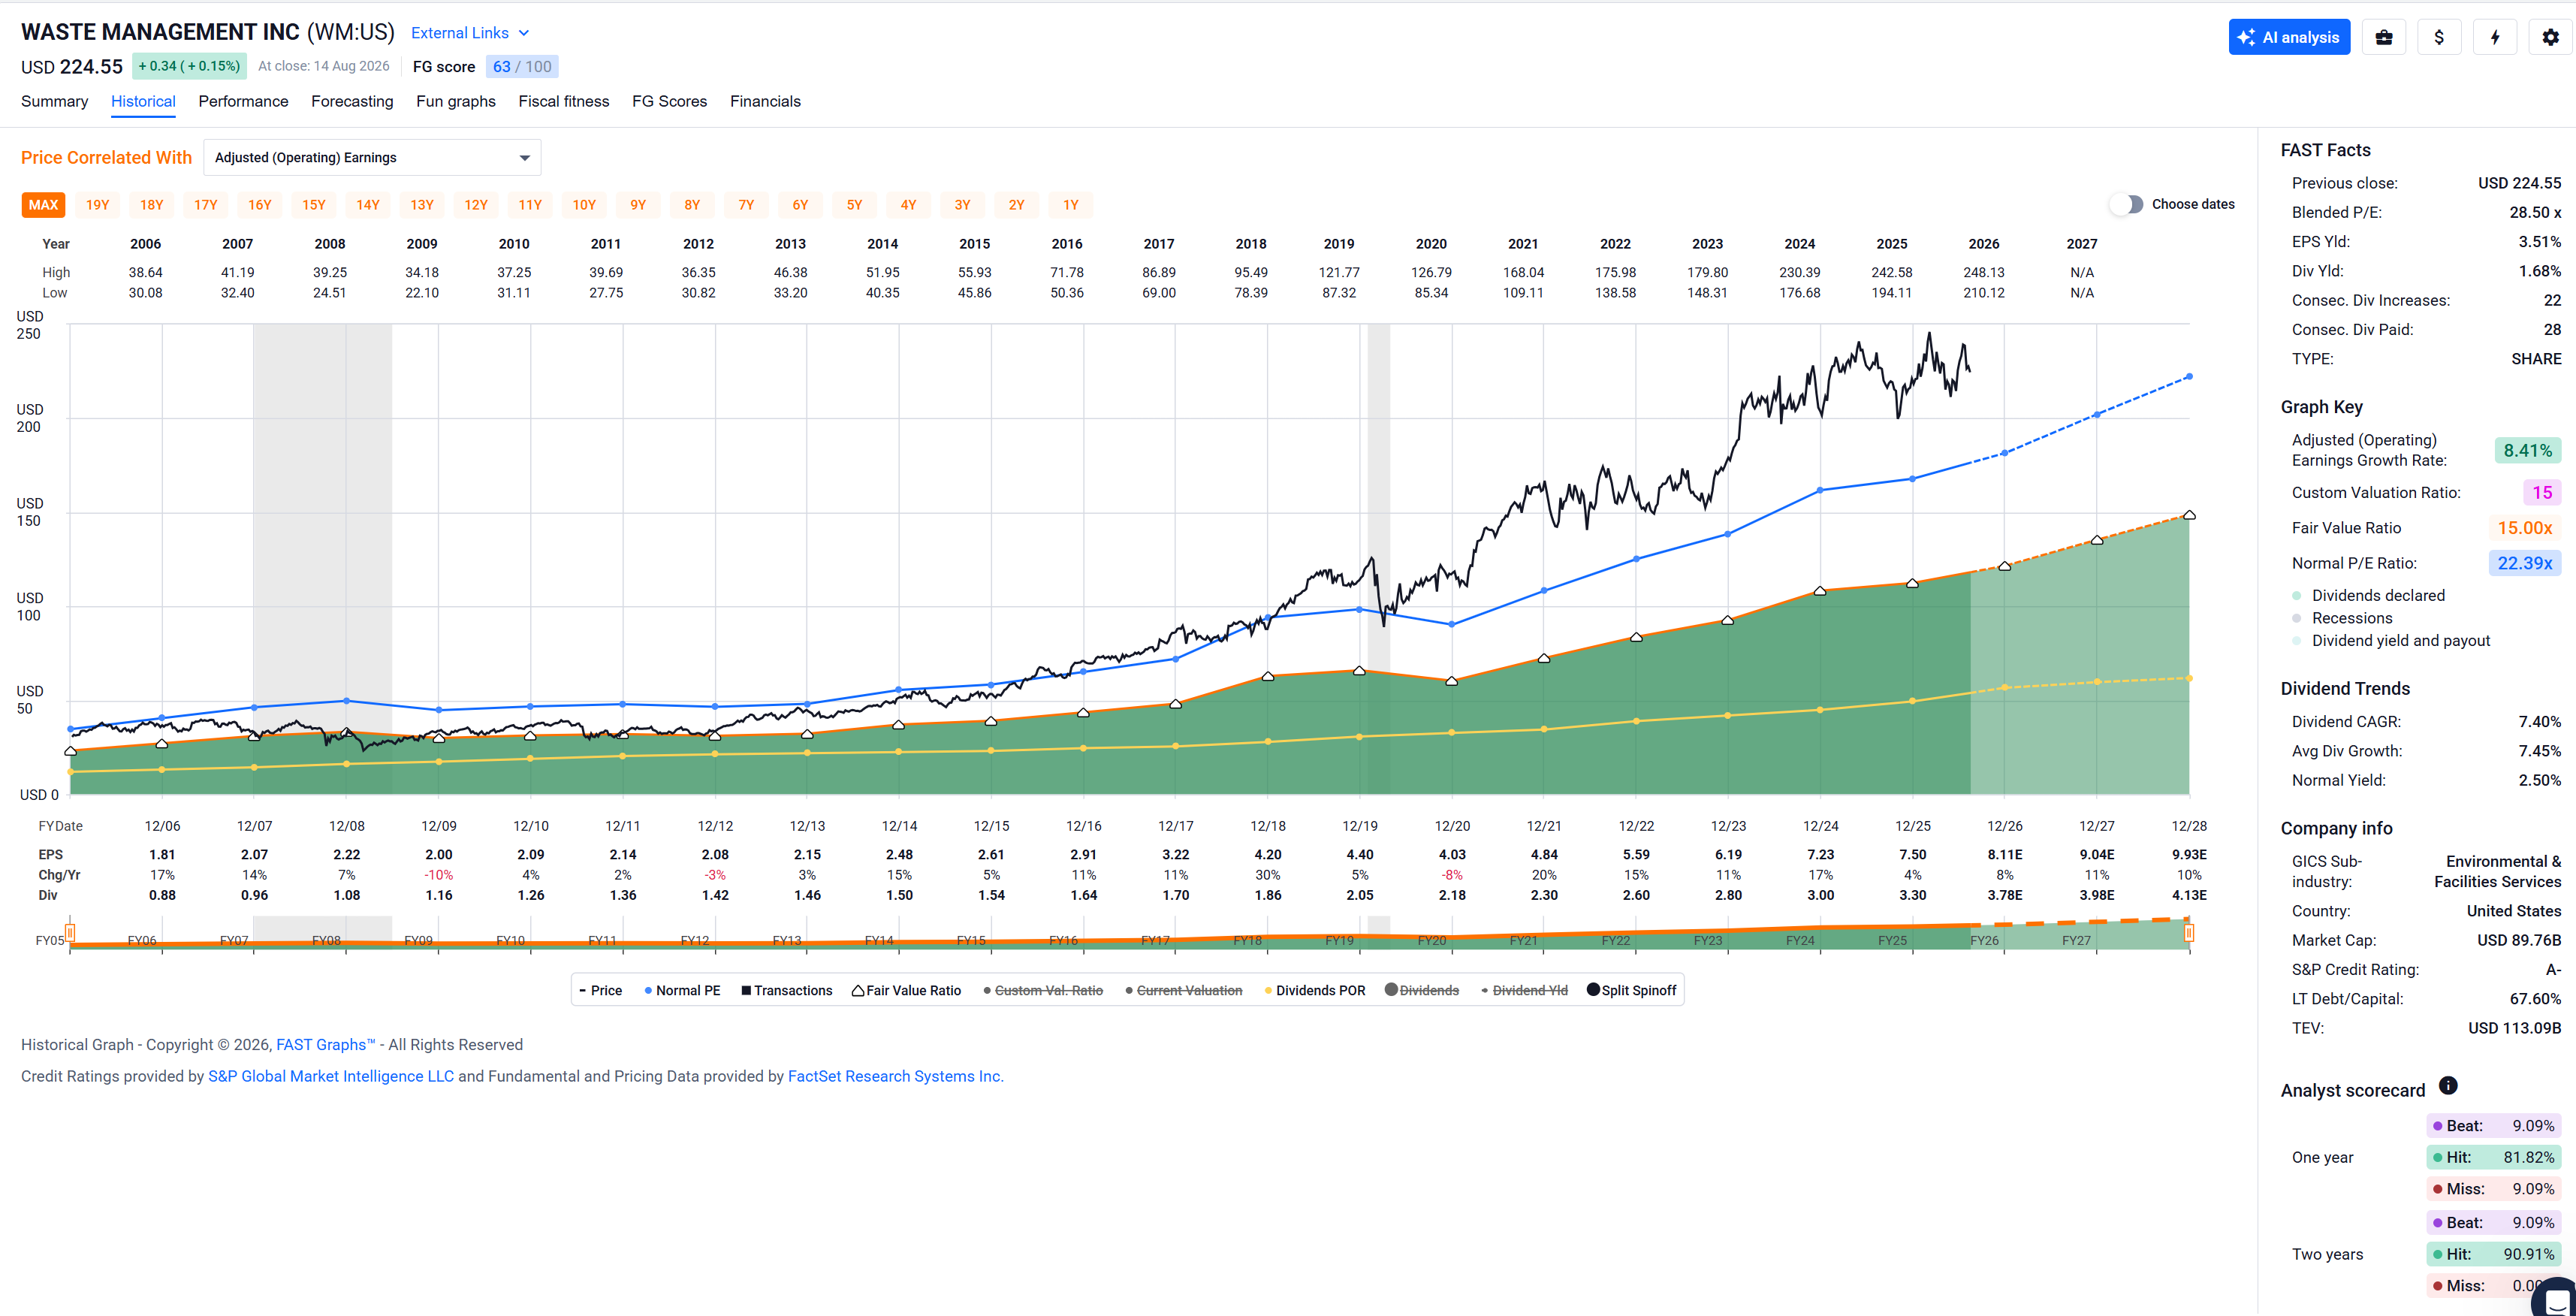Click the FG score 63 / 100 badge

coord(522,66)
